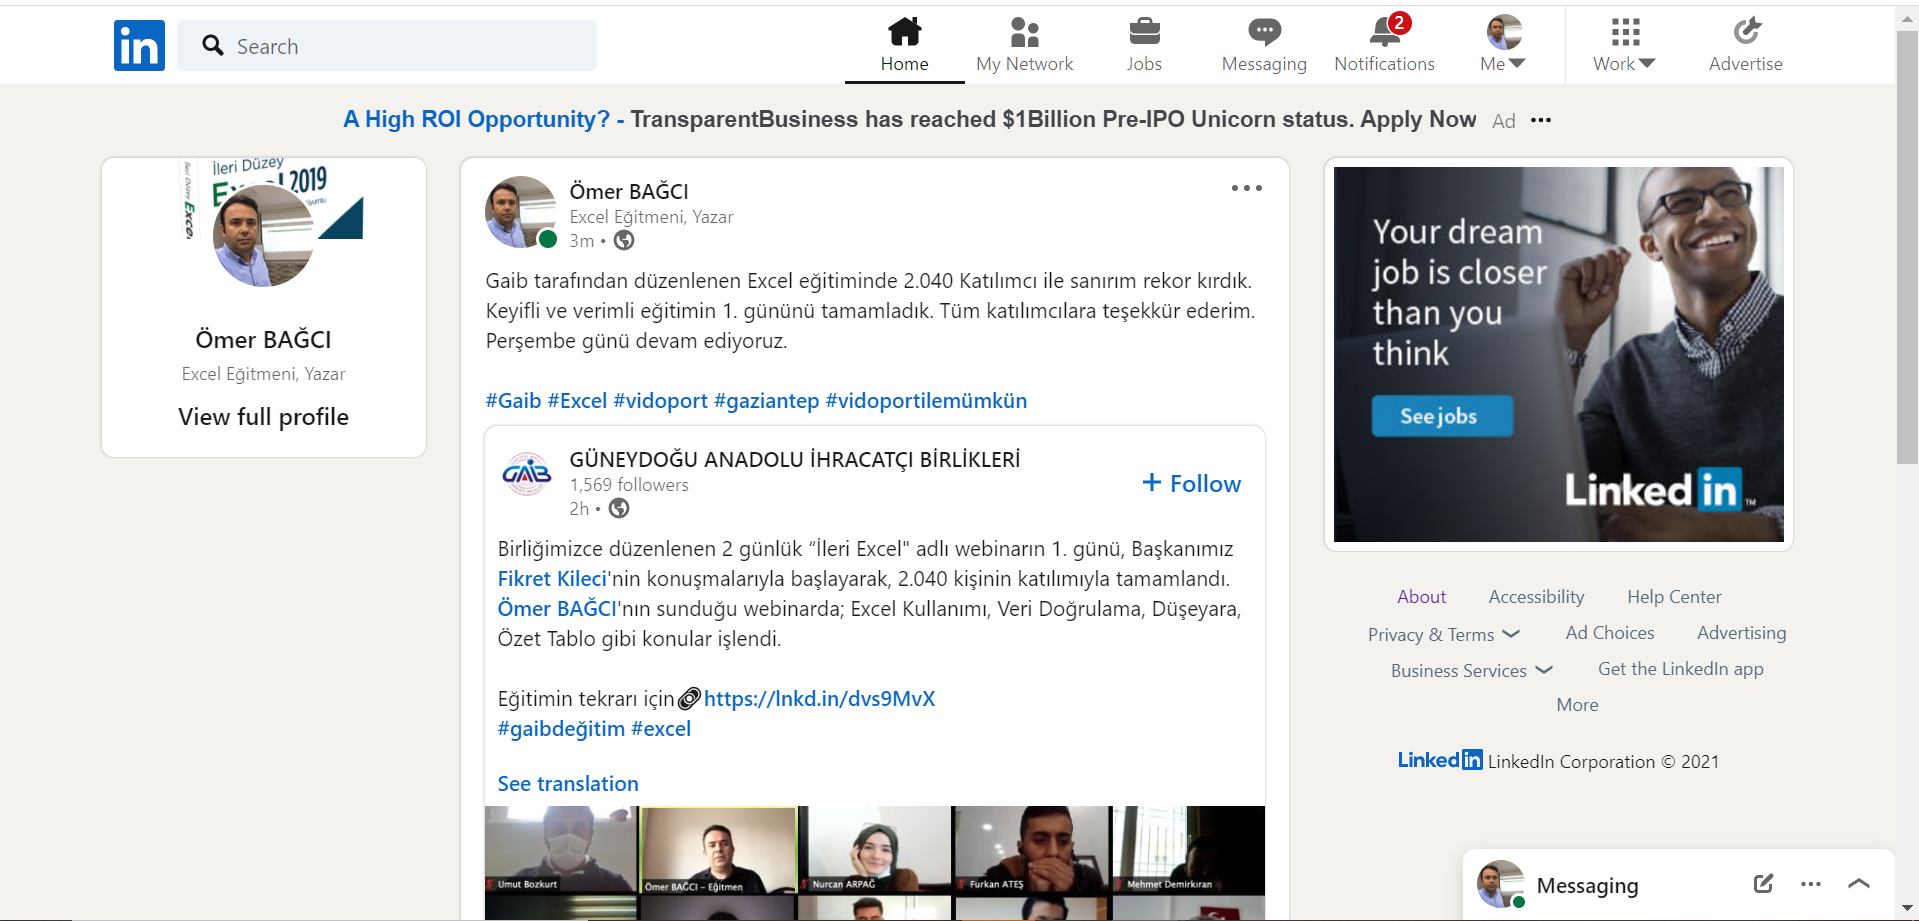Open the Help Center footer link
This screenshot has width=1919, height=921.
(x=1674, y=597)
